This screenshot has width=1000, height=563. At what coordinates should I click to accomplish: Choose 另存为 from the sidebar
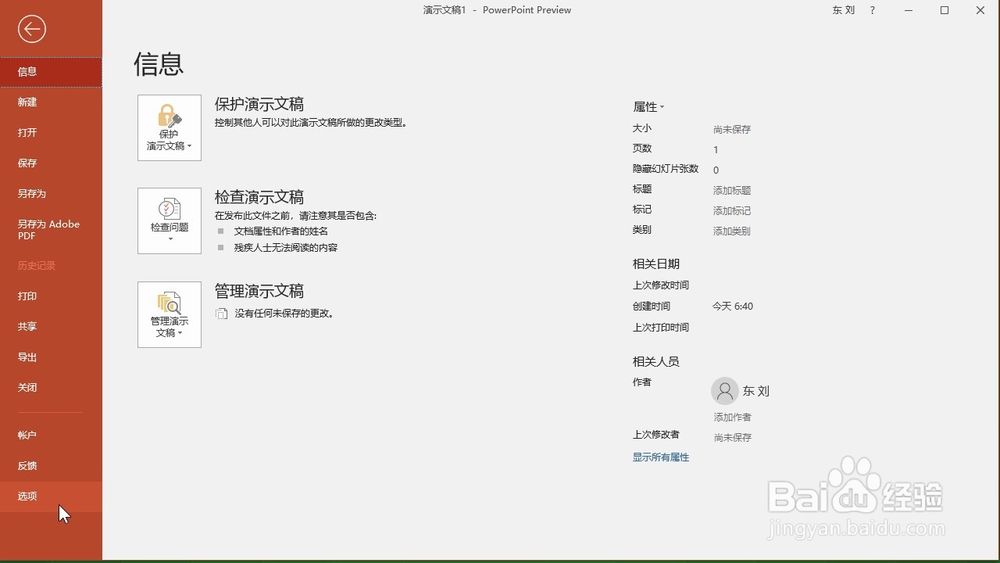pos(51,194)
